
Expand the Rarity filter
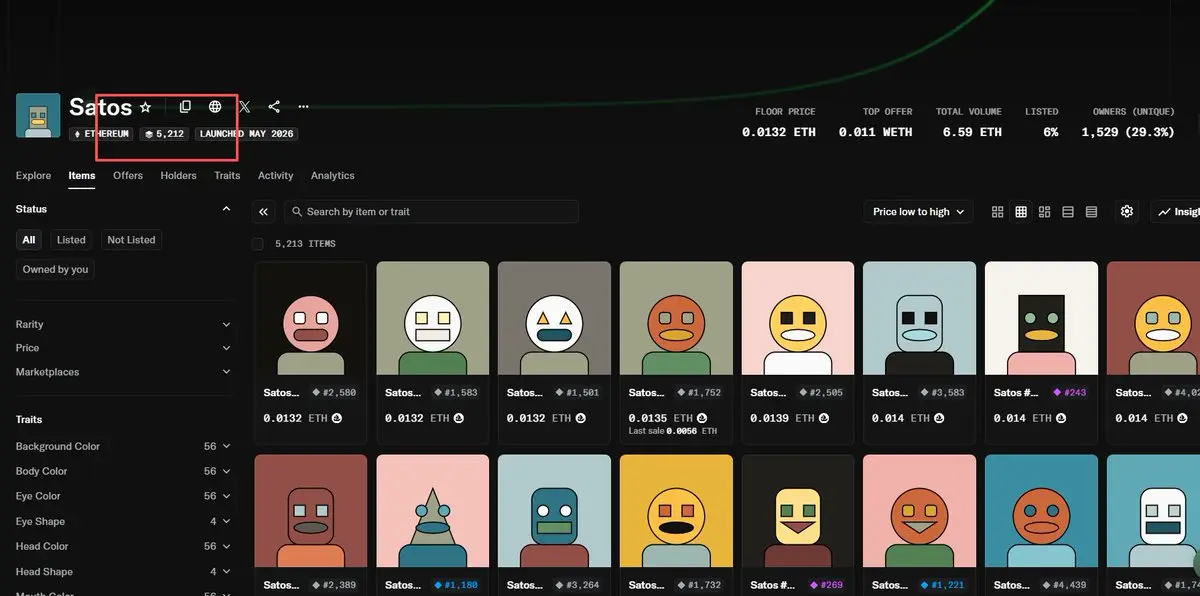124,325
